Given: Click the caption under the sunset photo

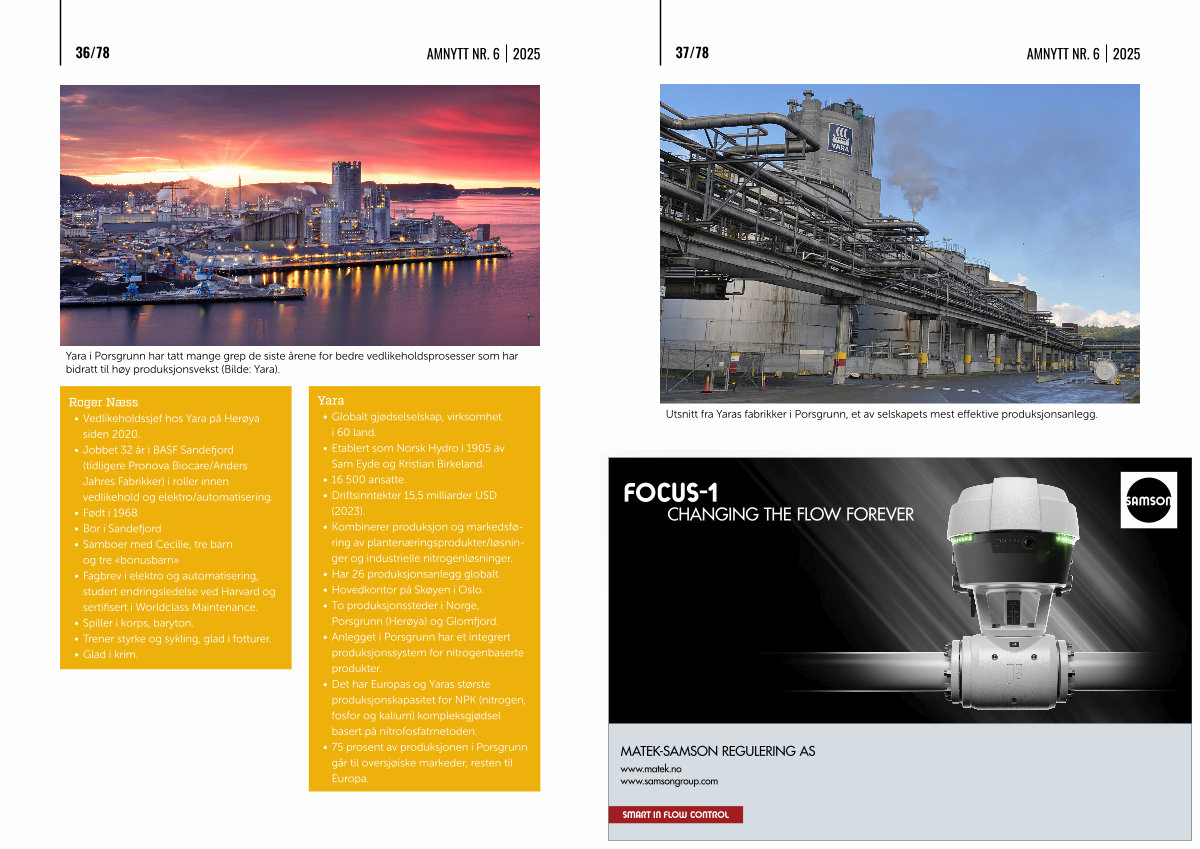Looking at the screenshot, I should 290,362.
